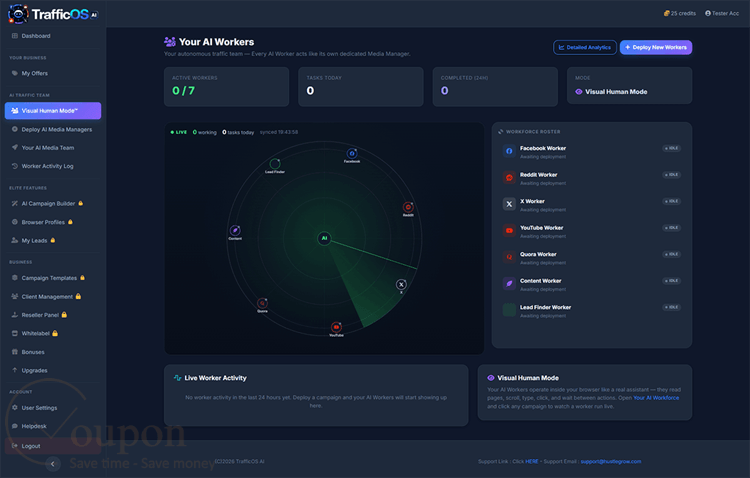The width and height of the screenshot is (750, 478).
Task: Click IDLE badge for X Worker
Action: pos(672,201)
